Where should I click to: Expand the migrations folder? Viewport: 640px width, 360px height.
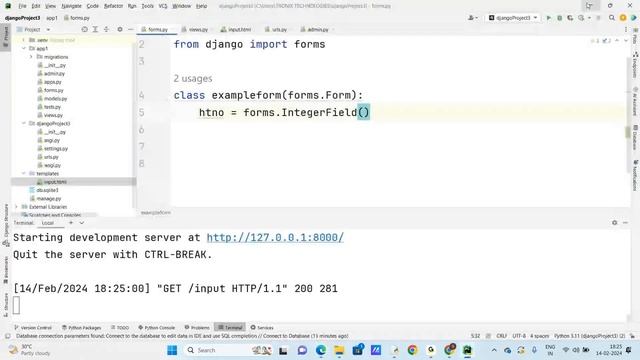(31, 57)
